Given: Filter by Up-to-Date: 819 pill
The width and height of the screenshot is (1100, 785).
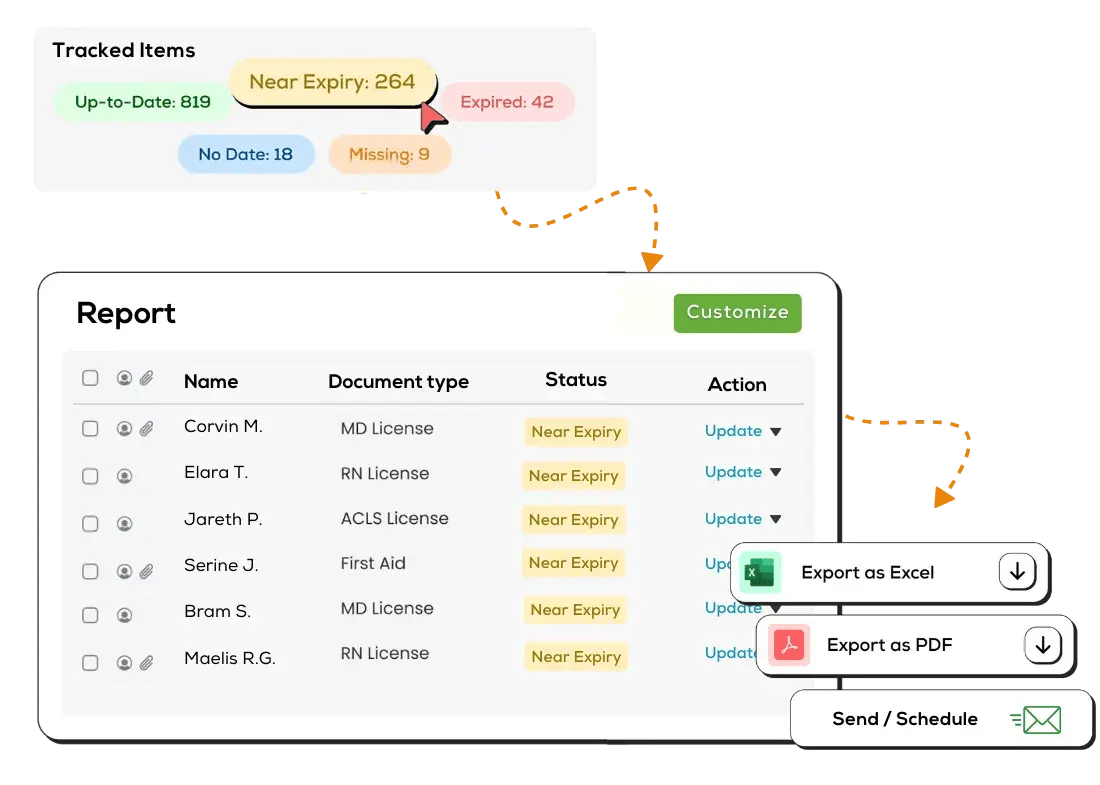Looking at the screenshot, I should (142, 102).
